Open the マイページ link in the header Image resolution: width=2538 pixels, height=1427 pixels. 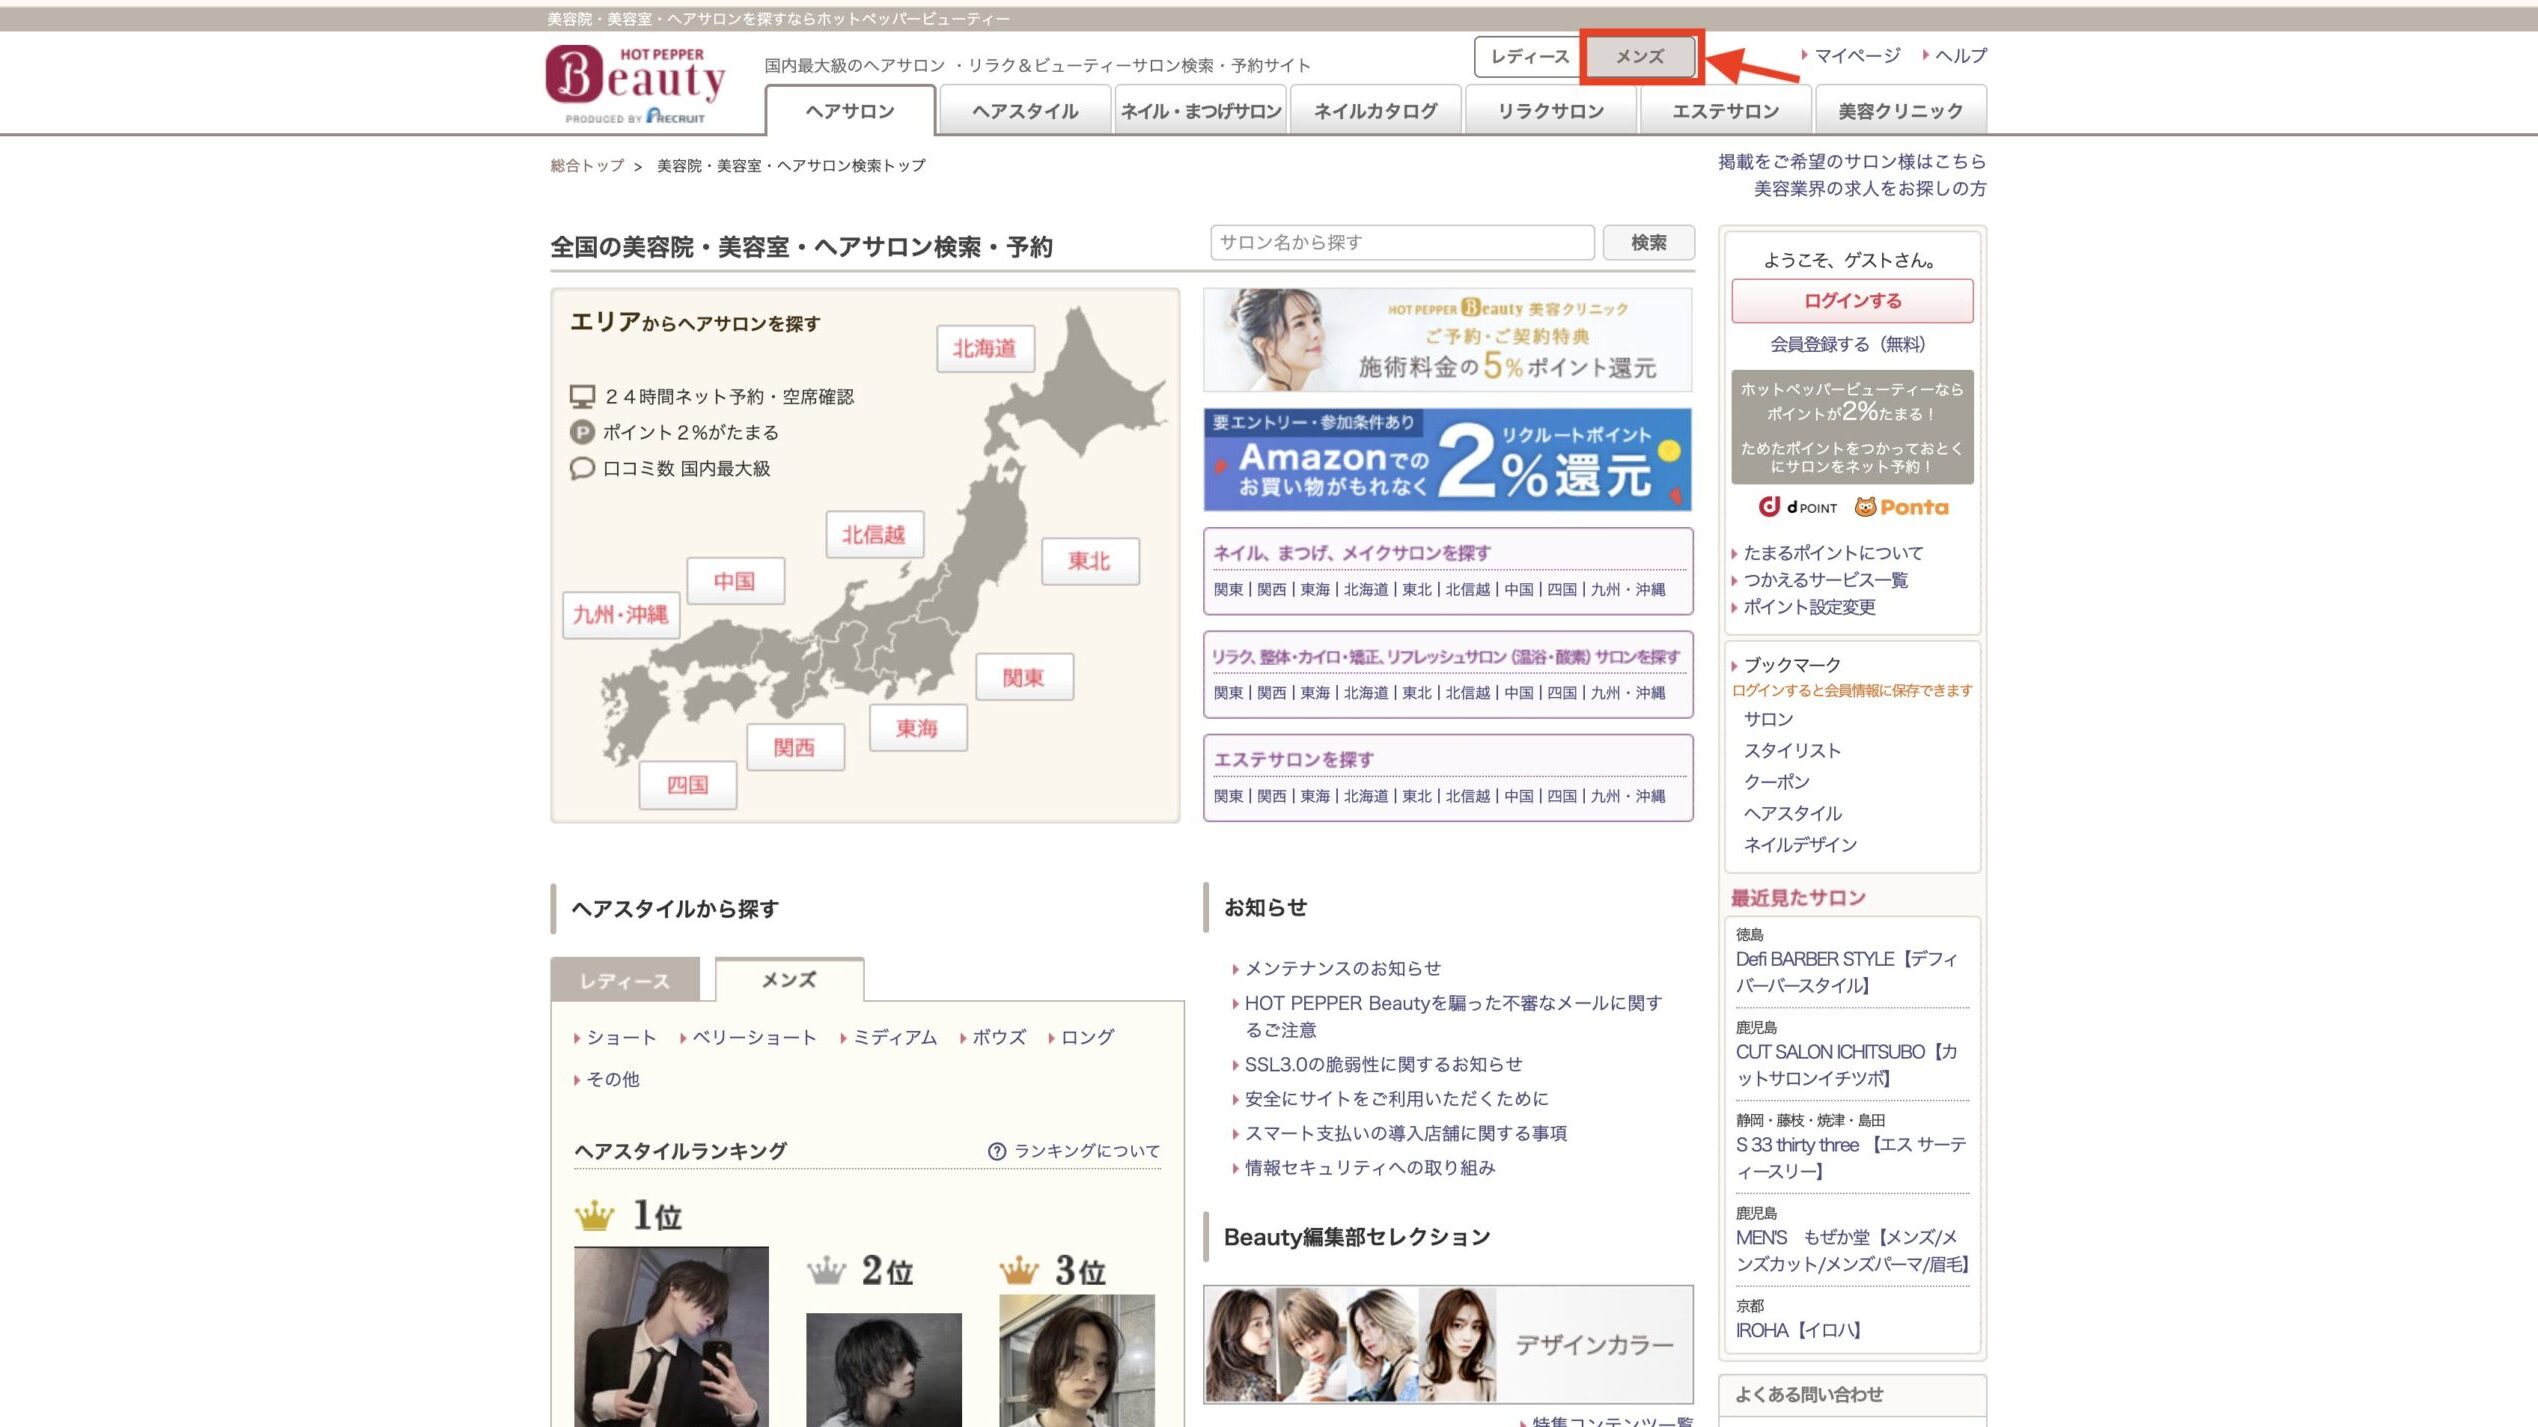[1856, 56]
